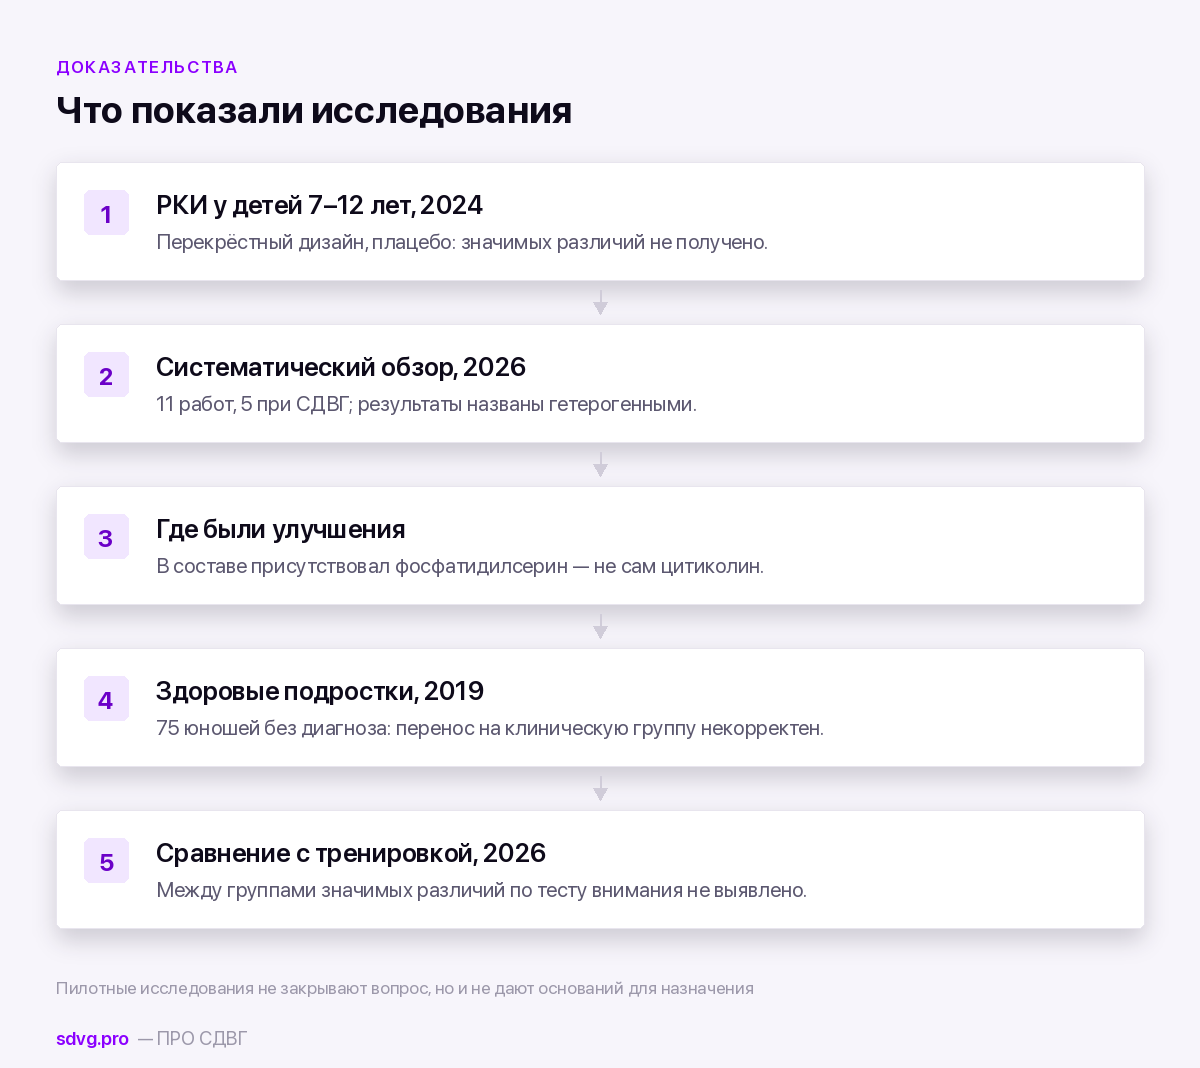This screenshot has height=1068, width=1200.
Task: Open the sdvg.pro link
Action: [x=92, y=1039]
